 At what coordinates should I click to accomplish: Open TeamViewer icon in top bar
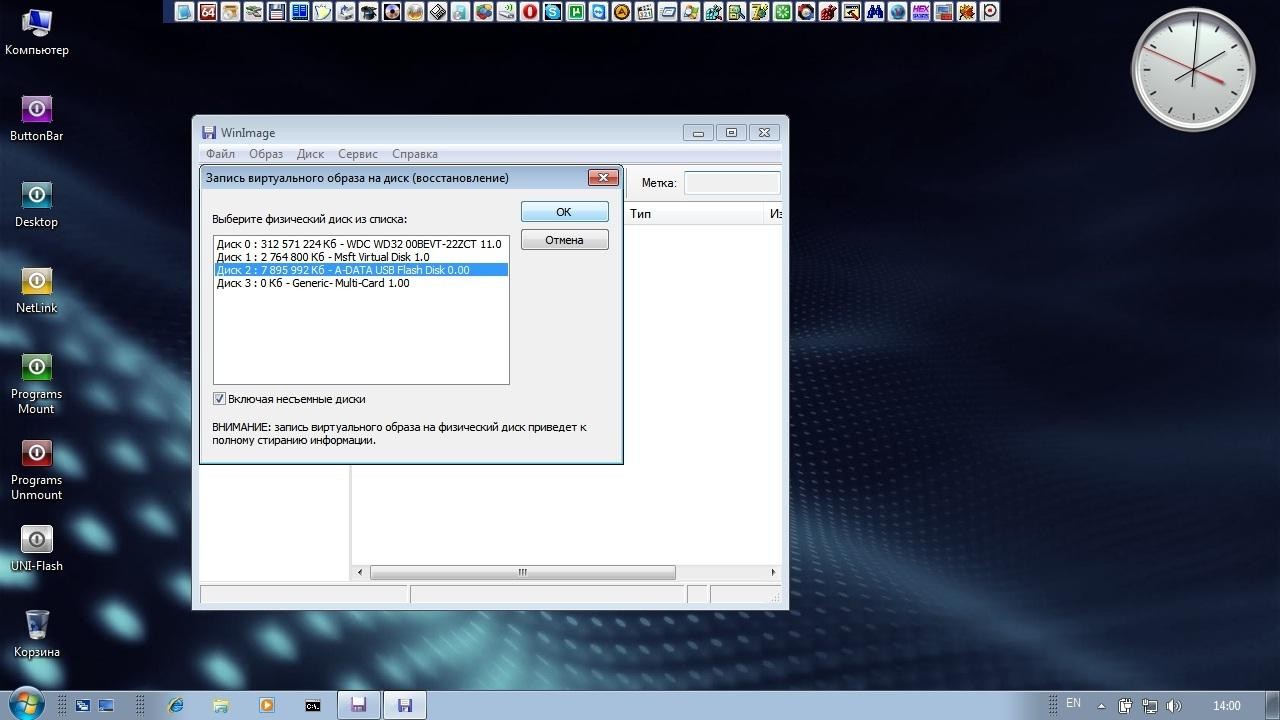(x=598, y=12)
